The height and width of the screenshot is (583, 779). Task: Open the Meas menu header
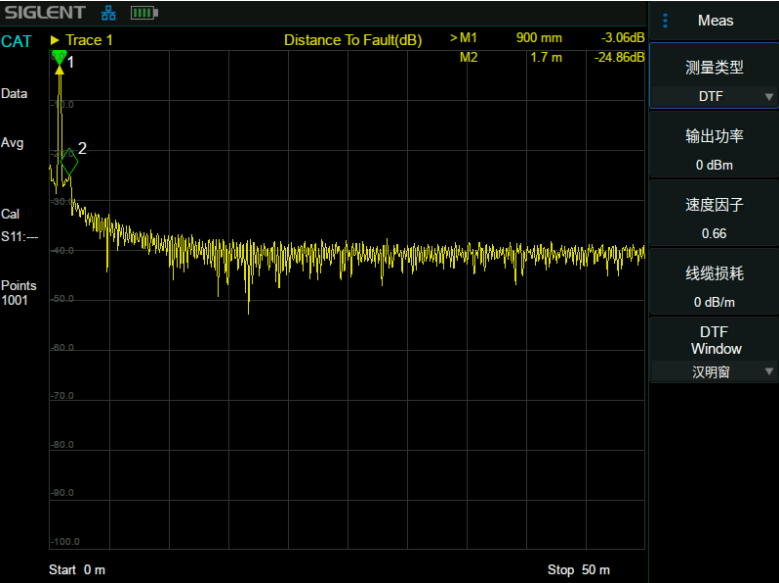pyautogui.click(x=714, y=21)
